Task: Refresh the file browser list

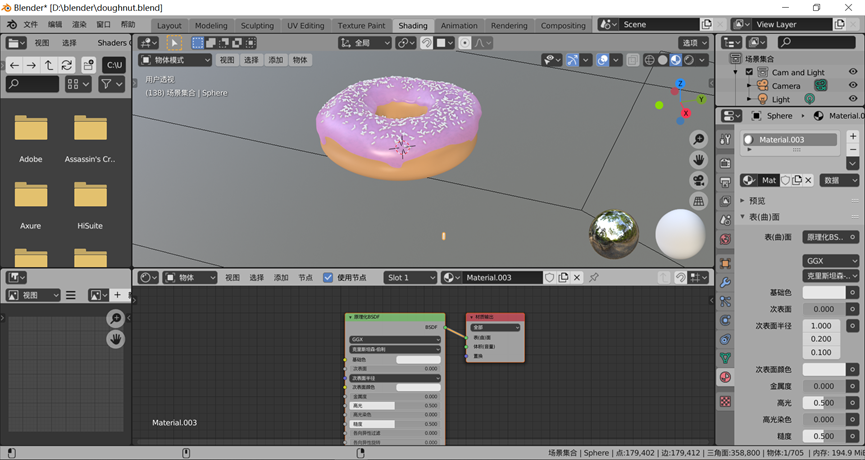Action: tap(66, 65)
